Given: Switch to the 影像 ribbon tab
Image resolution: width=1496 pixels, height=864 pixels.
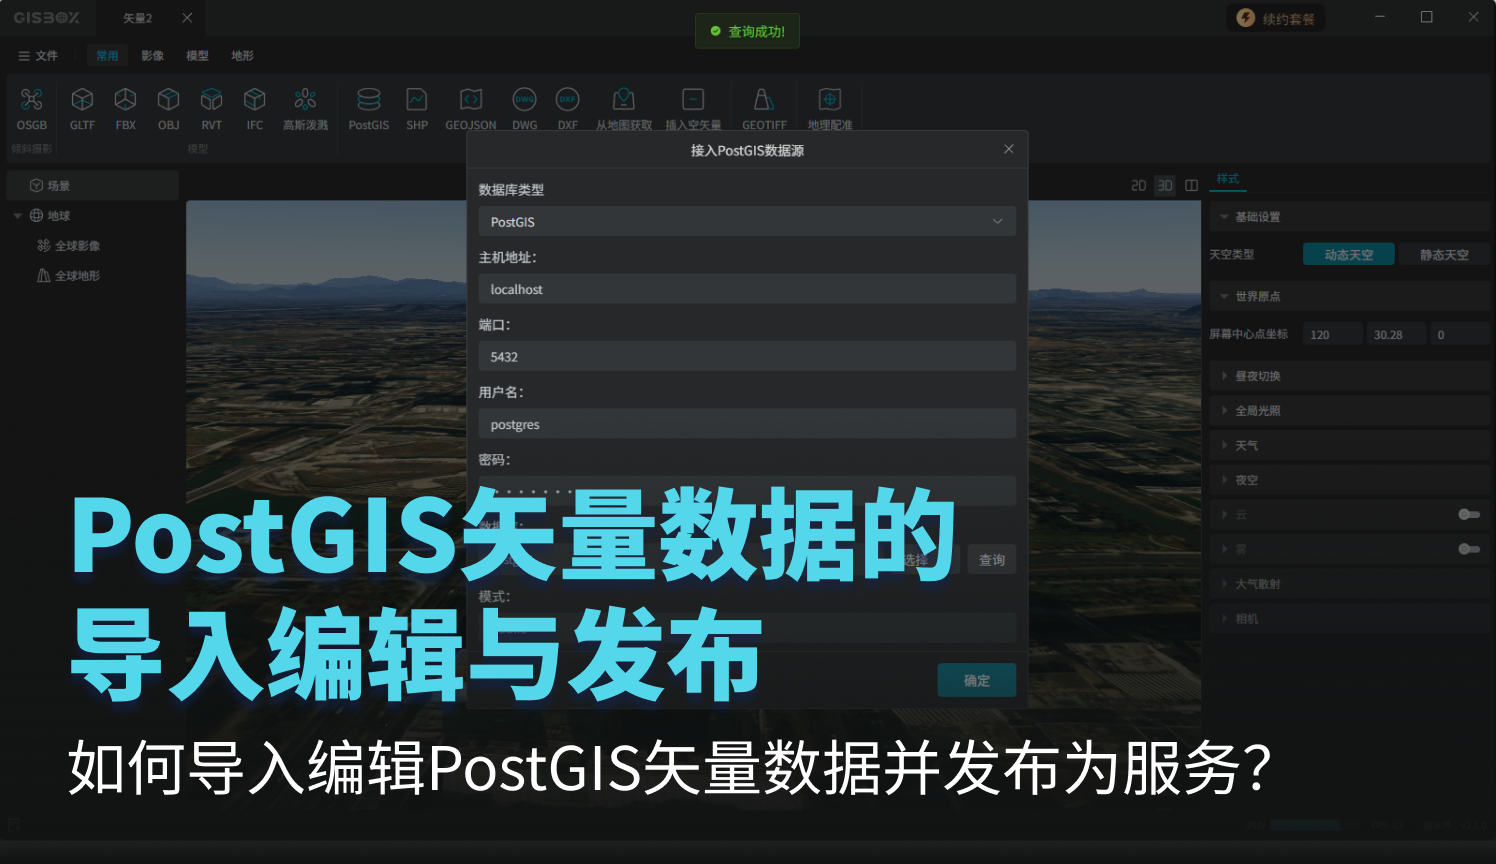Looking at the screenshot, I should [152, 56].
